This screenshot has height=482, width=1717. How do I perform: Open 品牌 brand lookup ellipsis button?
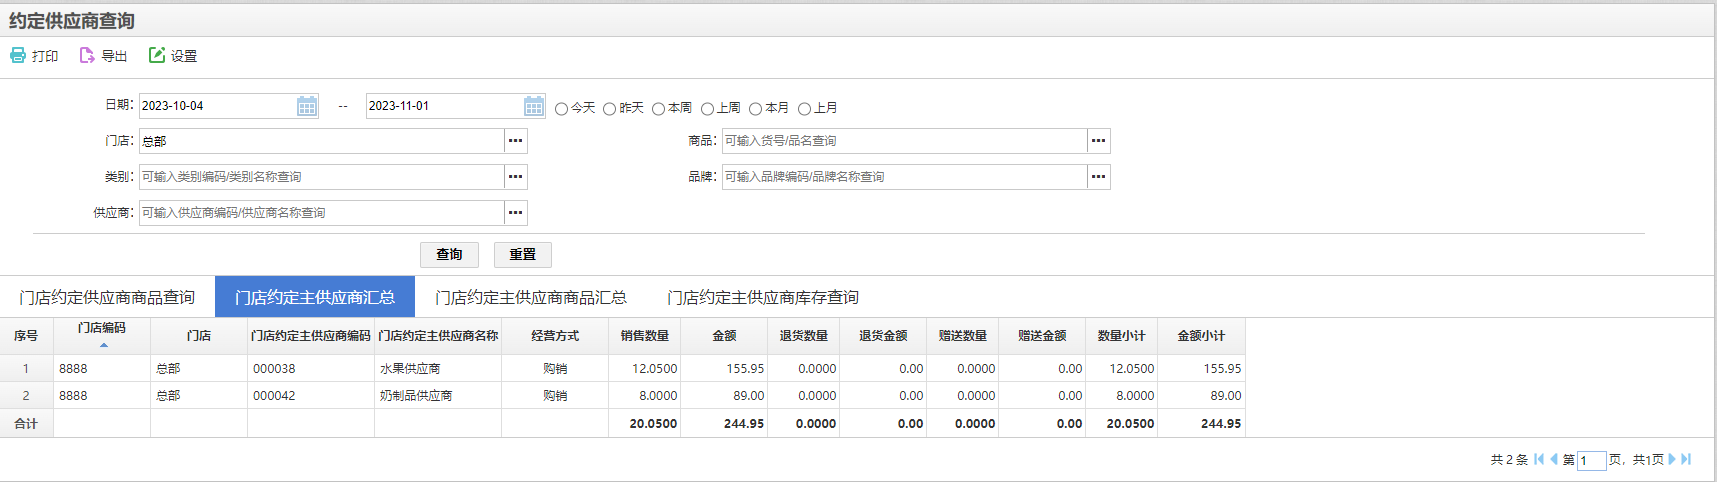click(x=1099, y=177)
